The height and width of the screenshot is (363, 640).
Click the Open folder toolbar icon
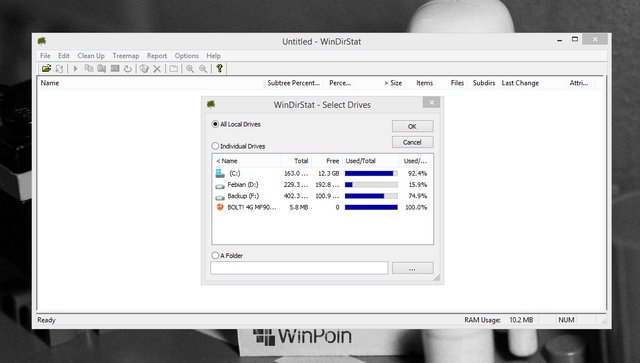(x=47, y=68)
